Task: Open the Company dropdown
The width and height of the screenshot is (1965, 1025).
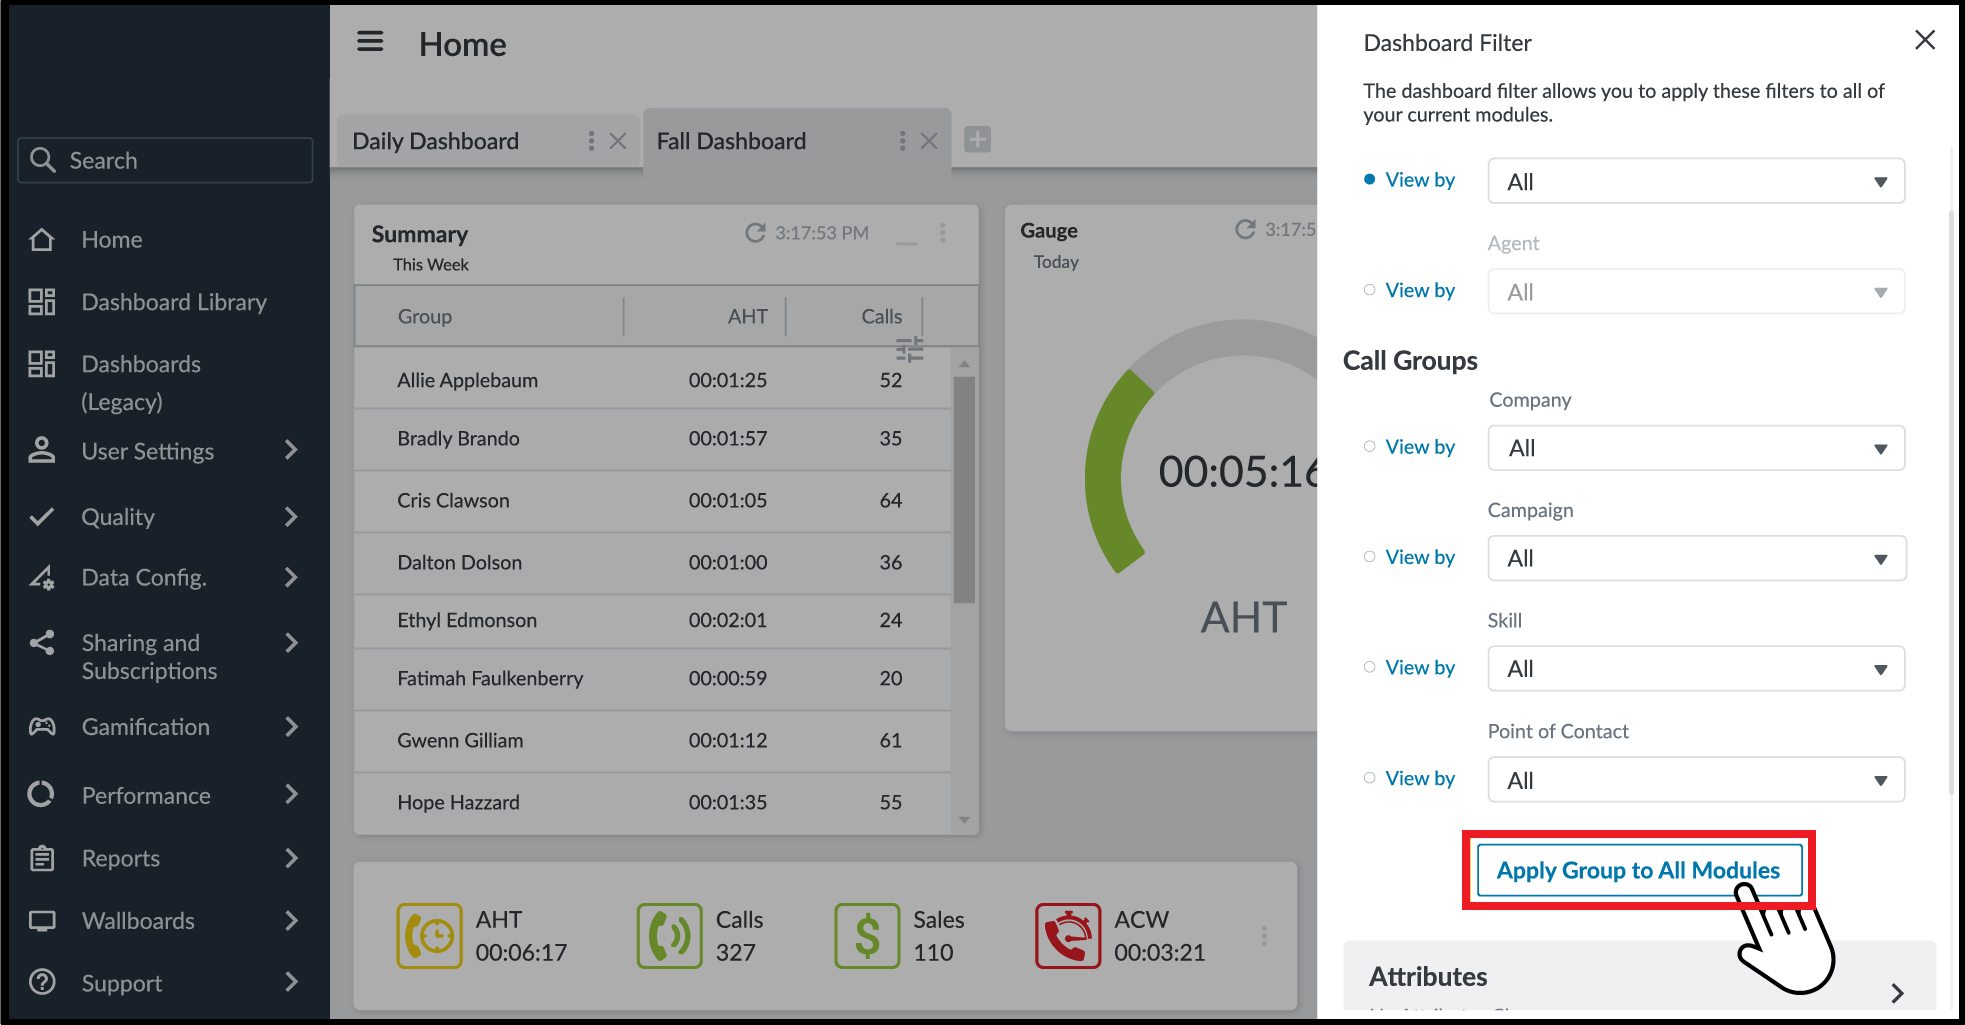Action: click(x=1696, y=448)
